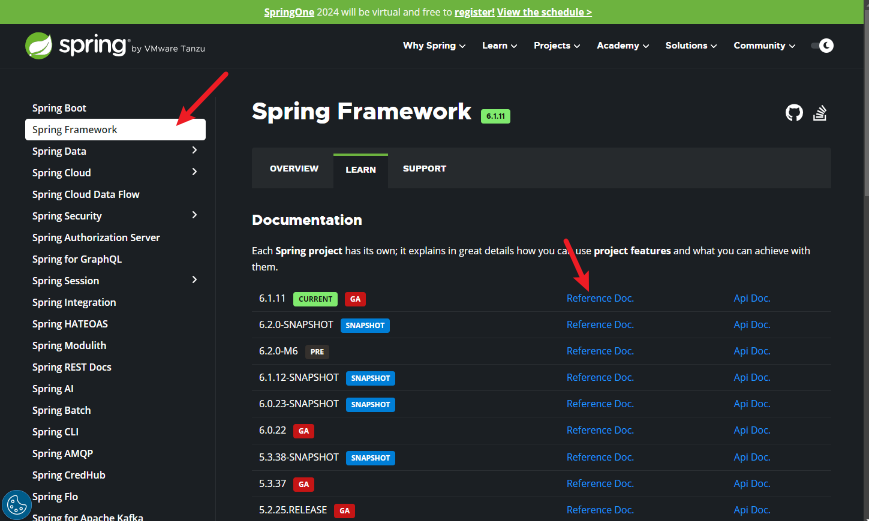Open Reference Doc for 6.2.0-M6
Viewport: 869px width, 521px height.
click(x=600, y=351)
